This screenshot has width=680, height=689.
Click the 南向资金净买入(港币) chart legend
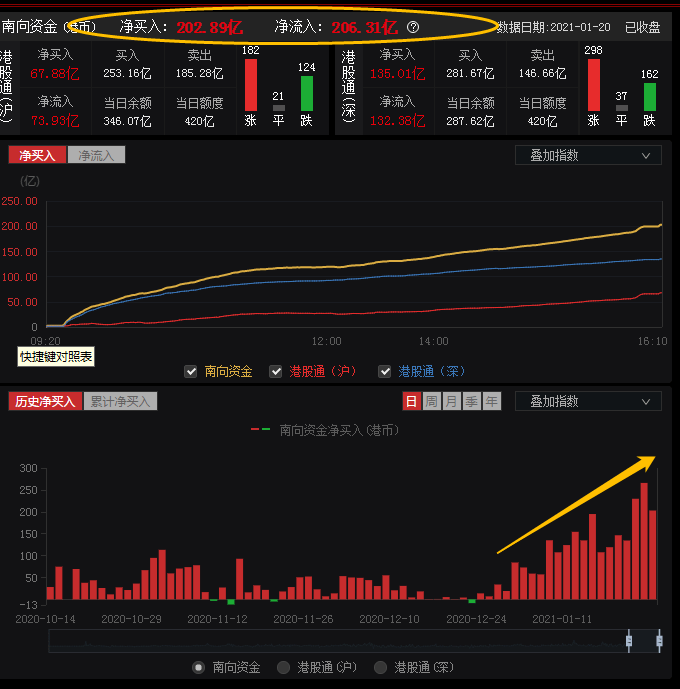325,430
